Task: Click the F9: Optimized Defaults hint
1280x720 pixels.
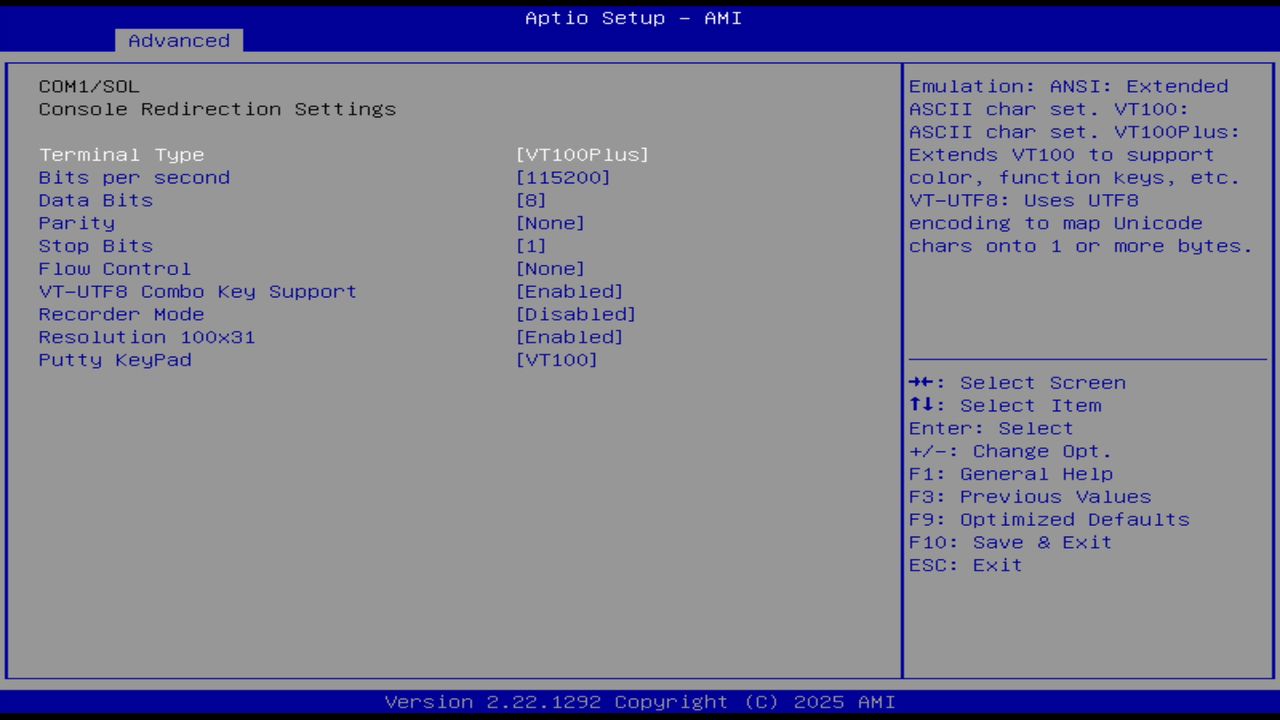Action: (1049, 520)
